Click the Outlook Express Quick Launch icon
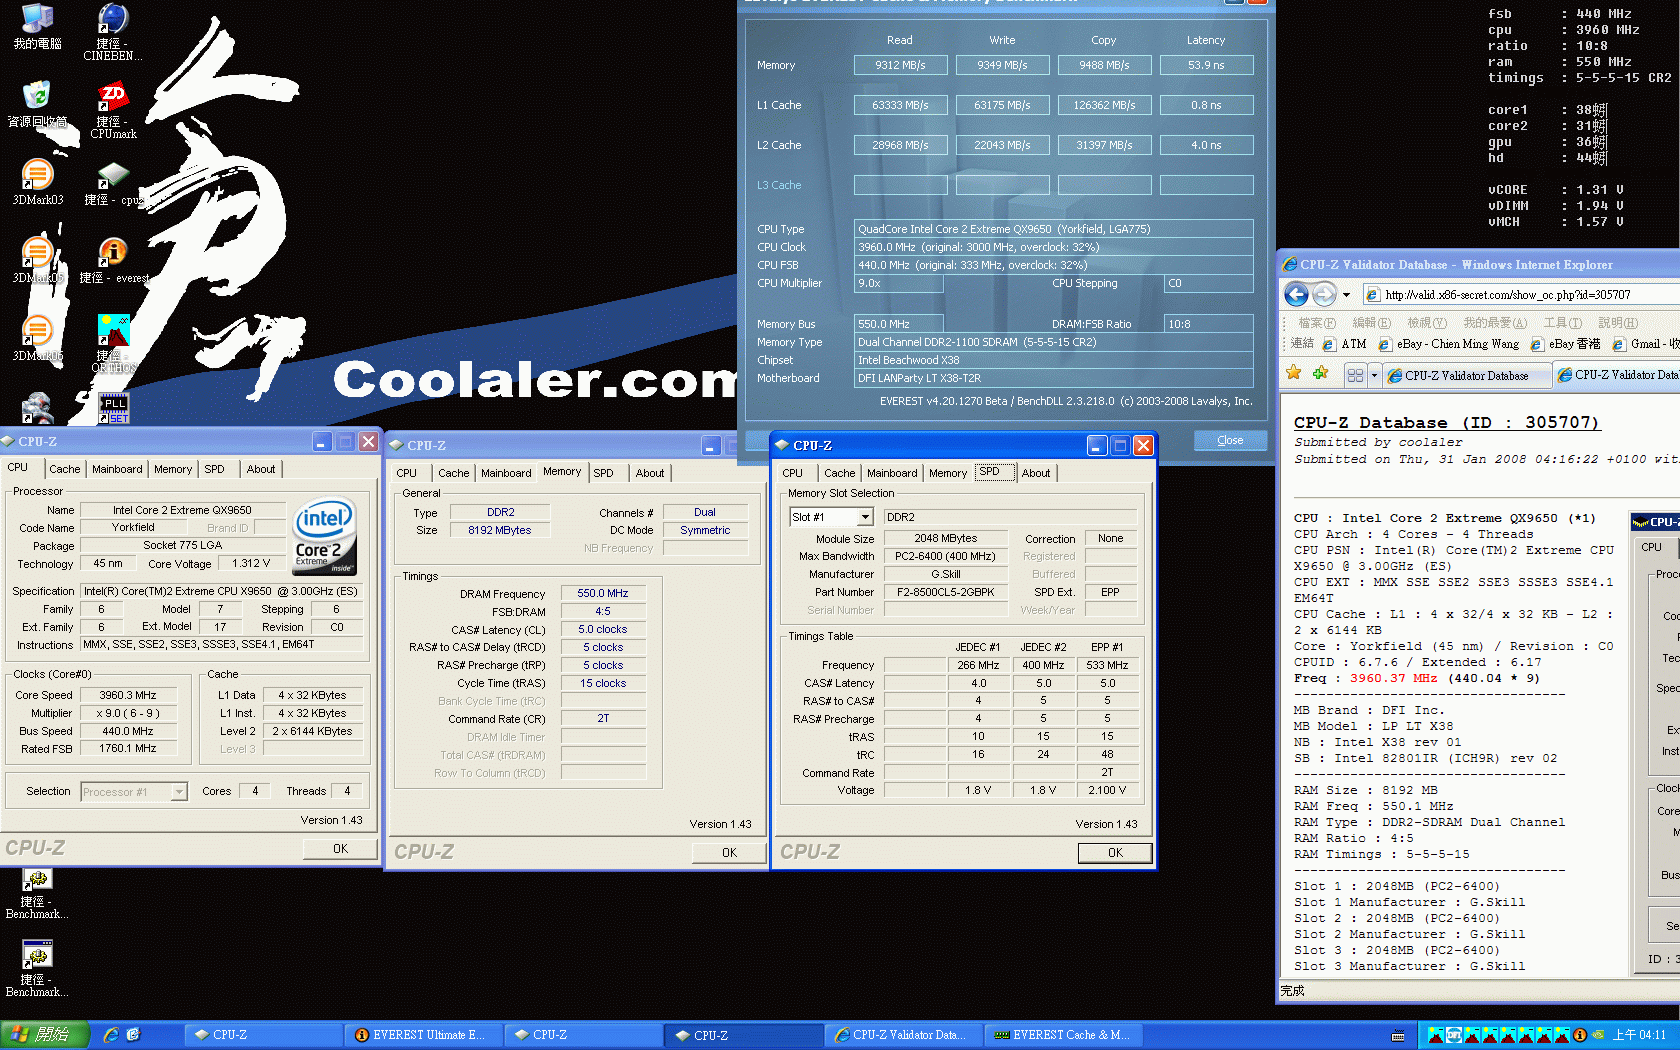1680x1050 pixels. coord(134,1035)
